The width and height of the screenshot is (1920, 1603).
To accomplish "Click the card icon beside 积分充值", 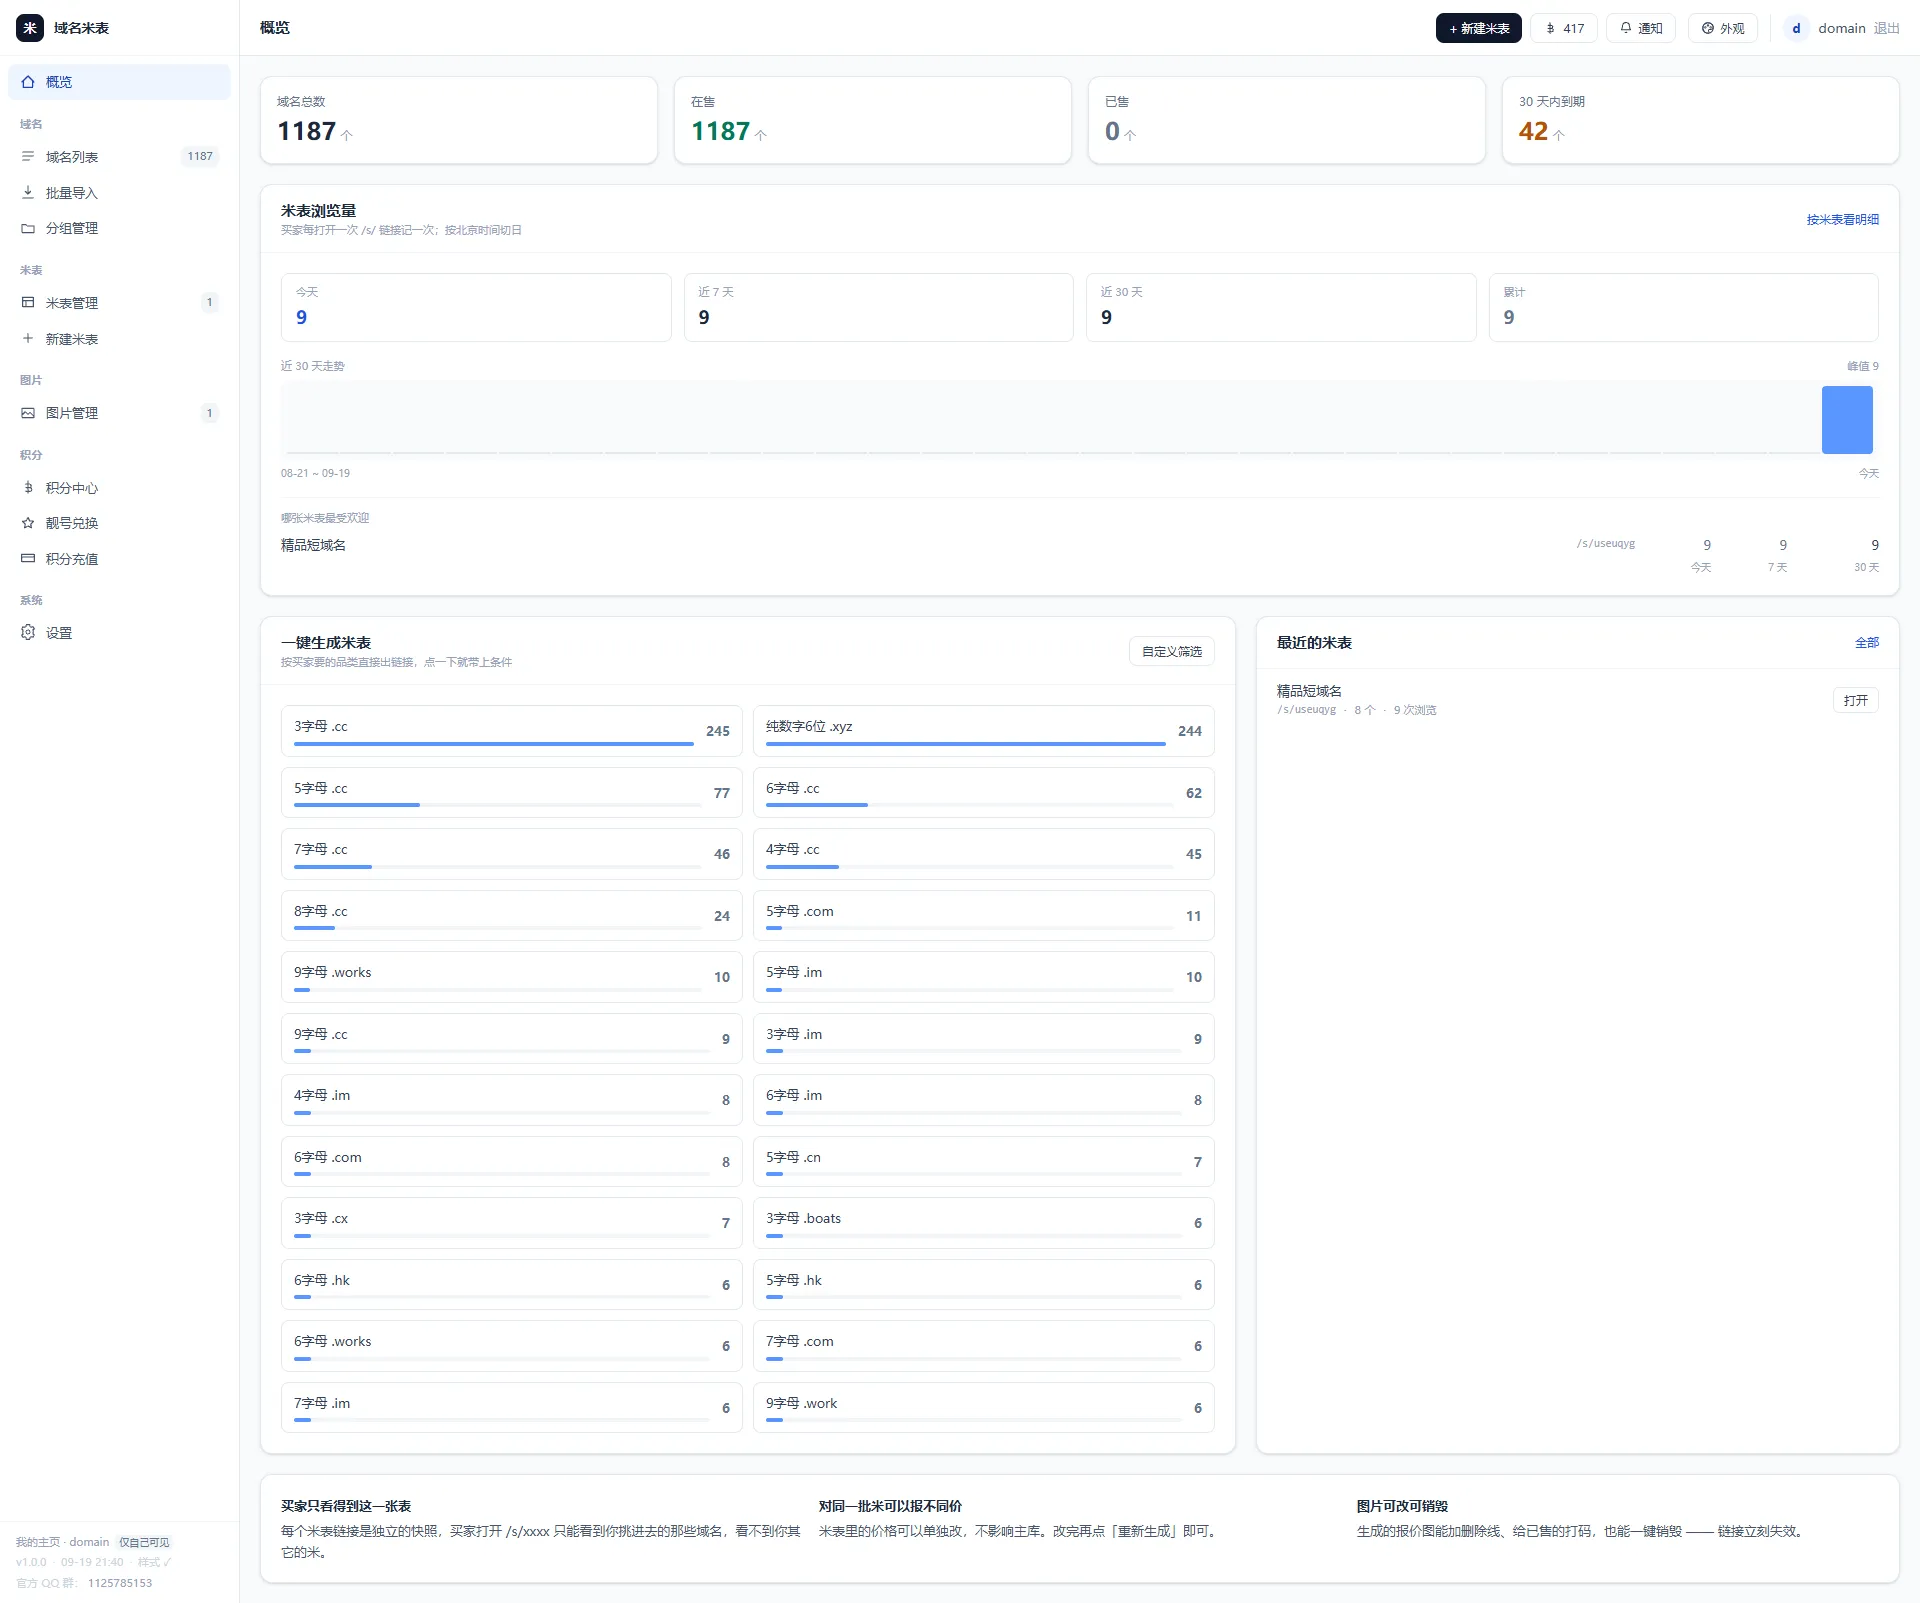I will coord(28,559).
